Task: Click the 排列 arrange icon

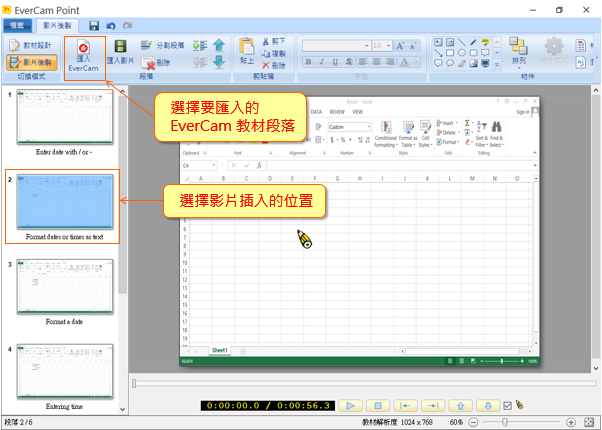Action: tap(518, 52)
